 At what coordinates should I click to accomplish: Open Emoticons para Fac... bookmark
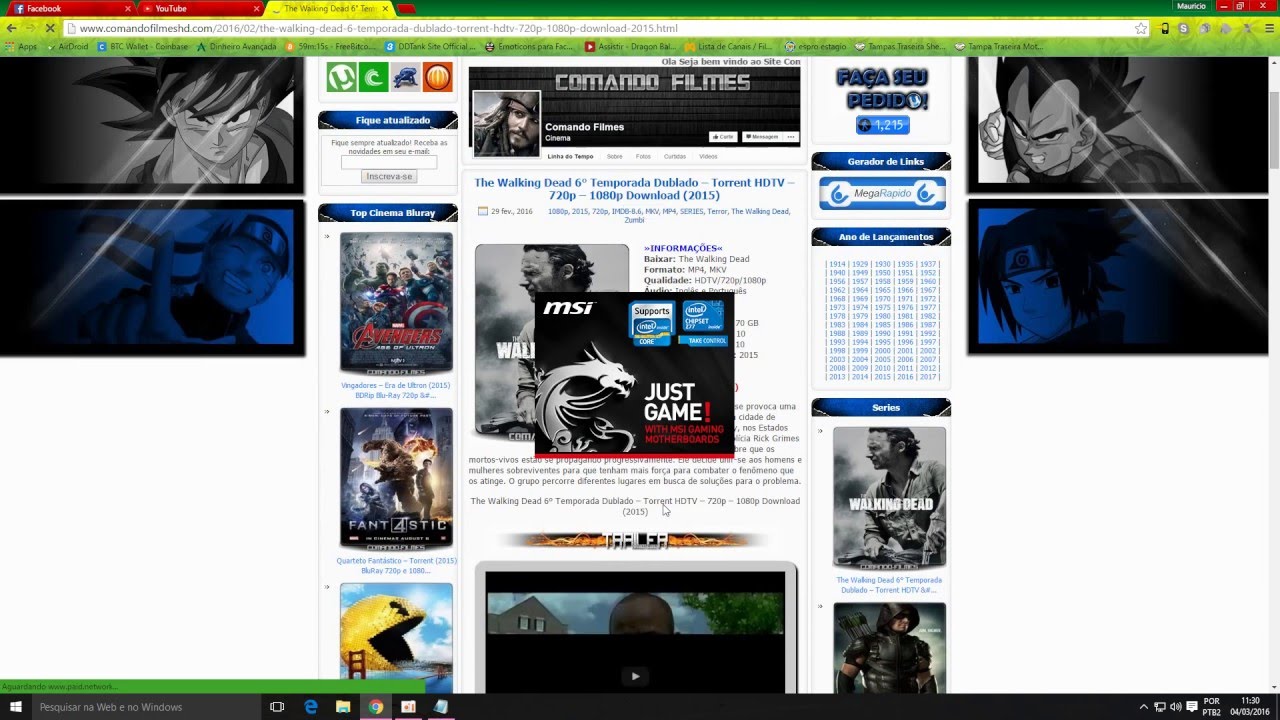point(529,46)
